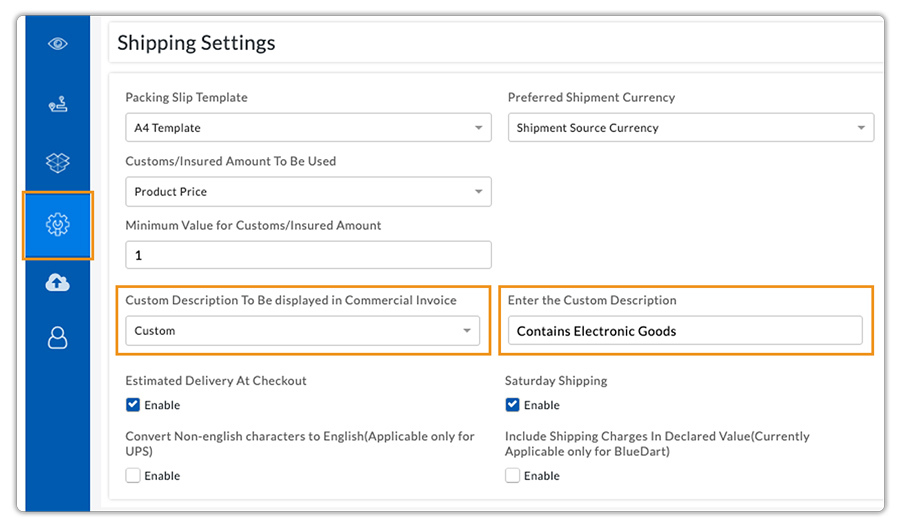Enable Convert Non-english characters to English checkbox

pos(133,475)
